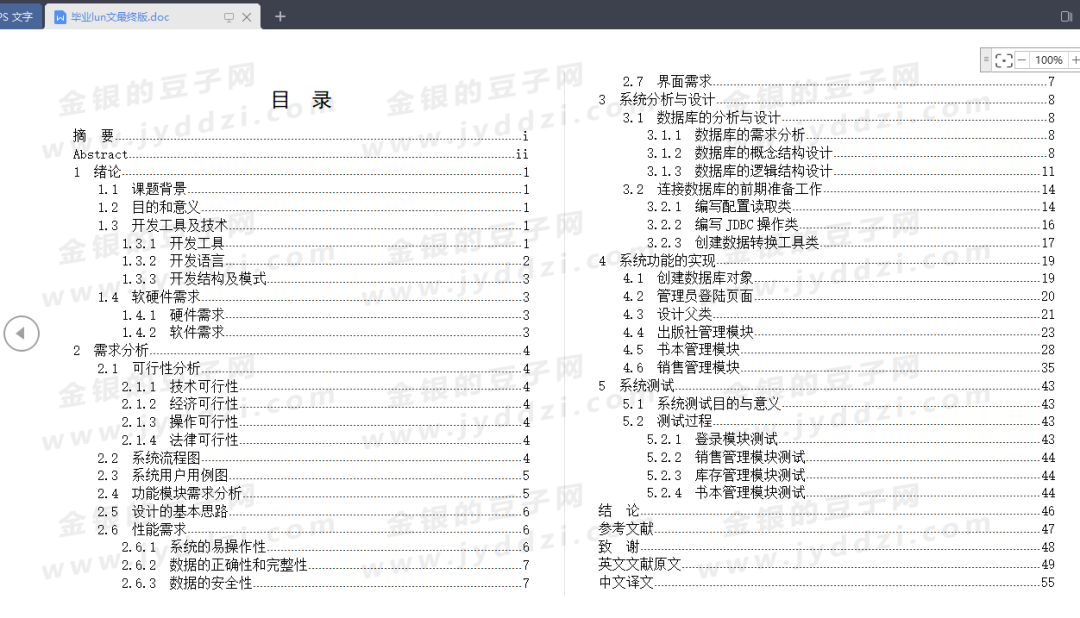Click the W document icon in tab
1080x618 pixels.
(60, 17)
